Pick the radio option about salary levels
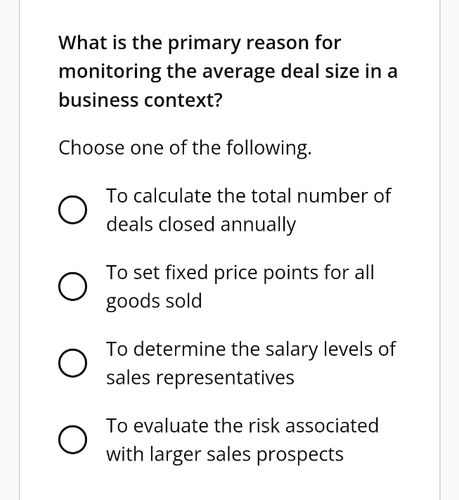The image size is (459, 500). coord(73,363)
